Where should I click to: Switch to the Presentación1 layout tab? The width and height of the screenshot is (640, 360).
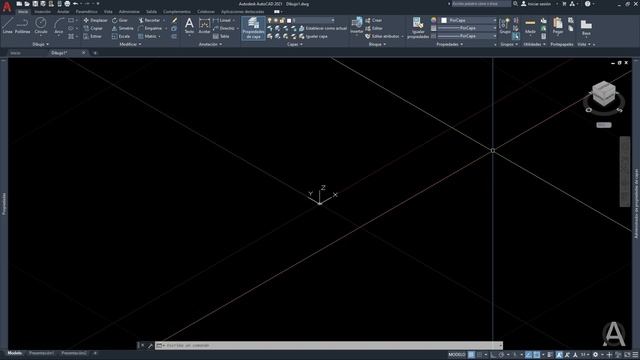(41, 353)
